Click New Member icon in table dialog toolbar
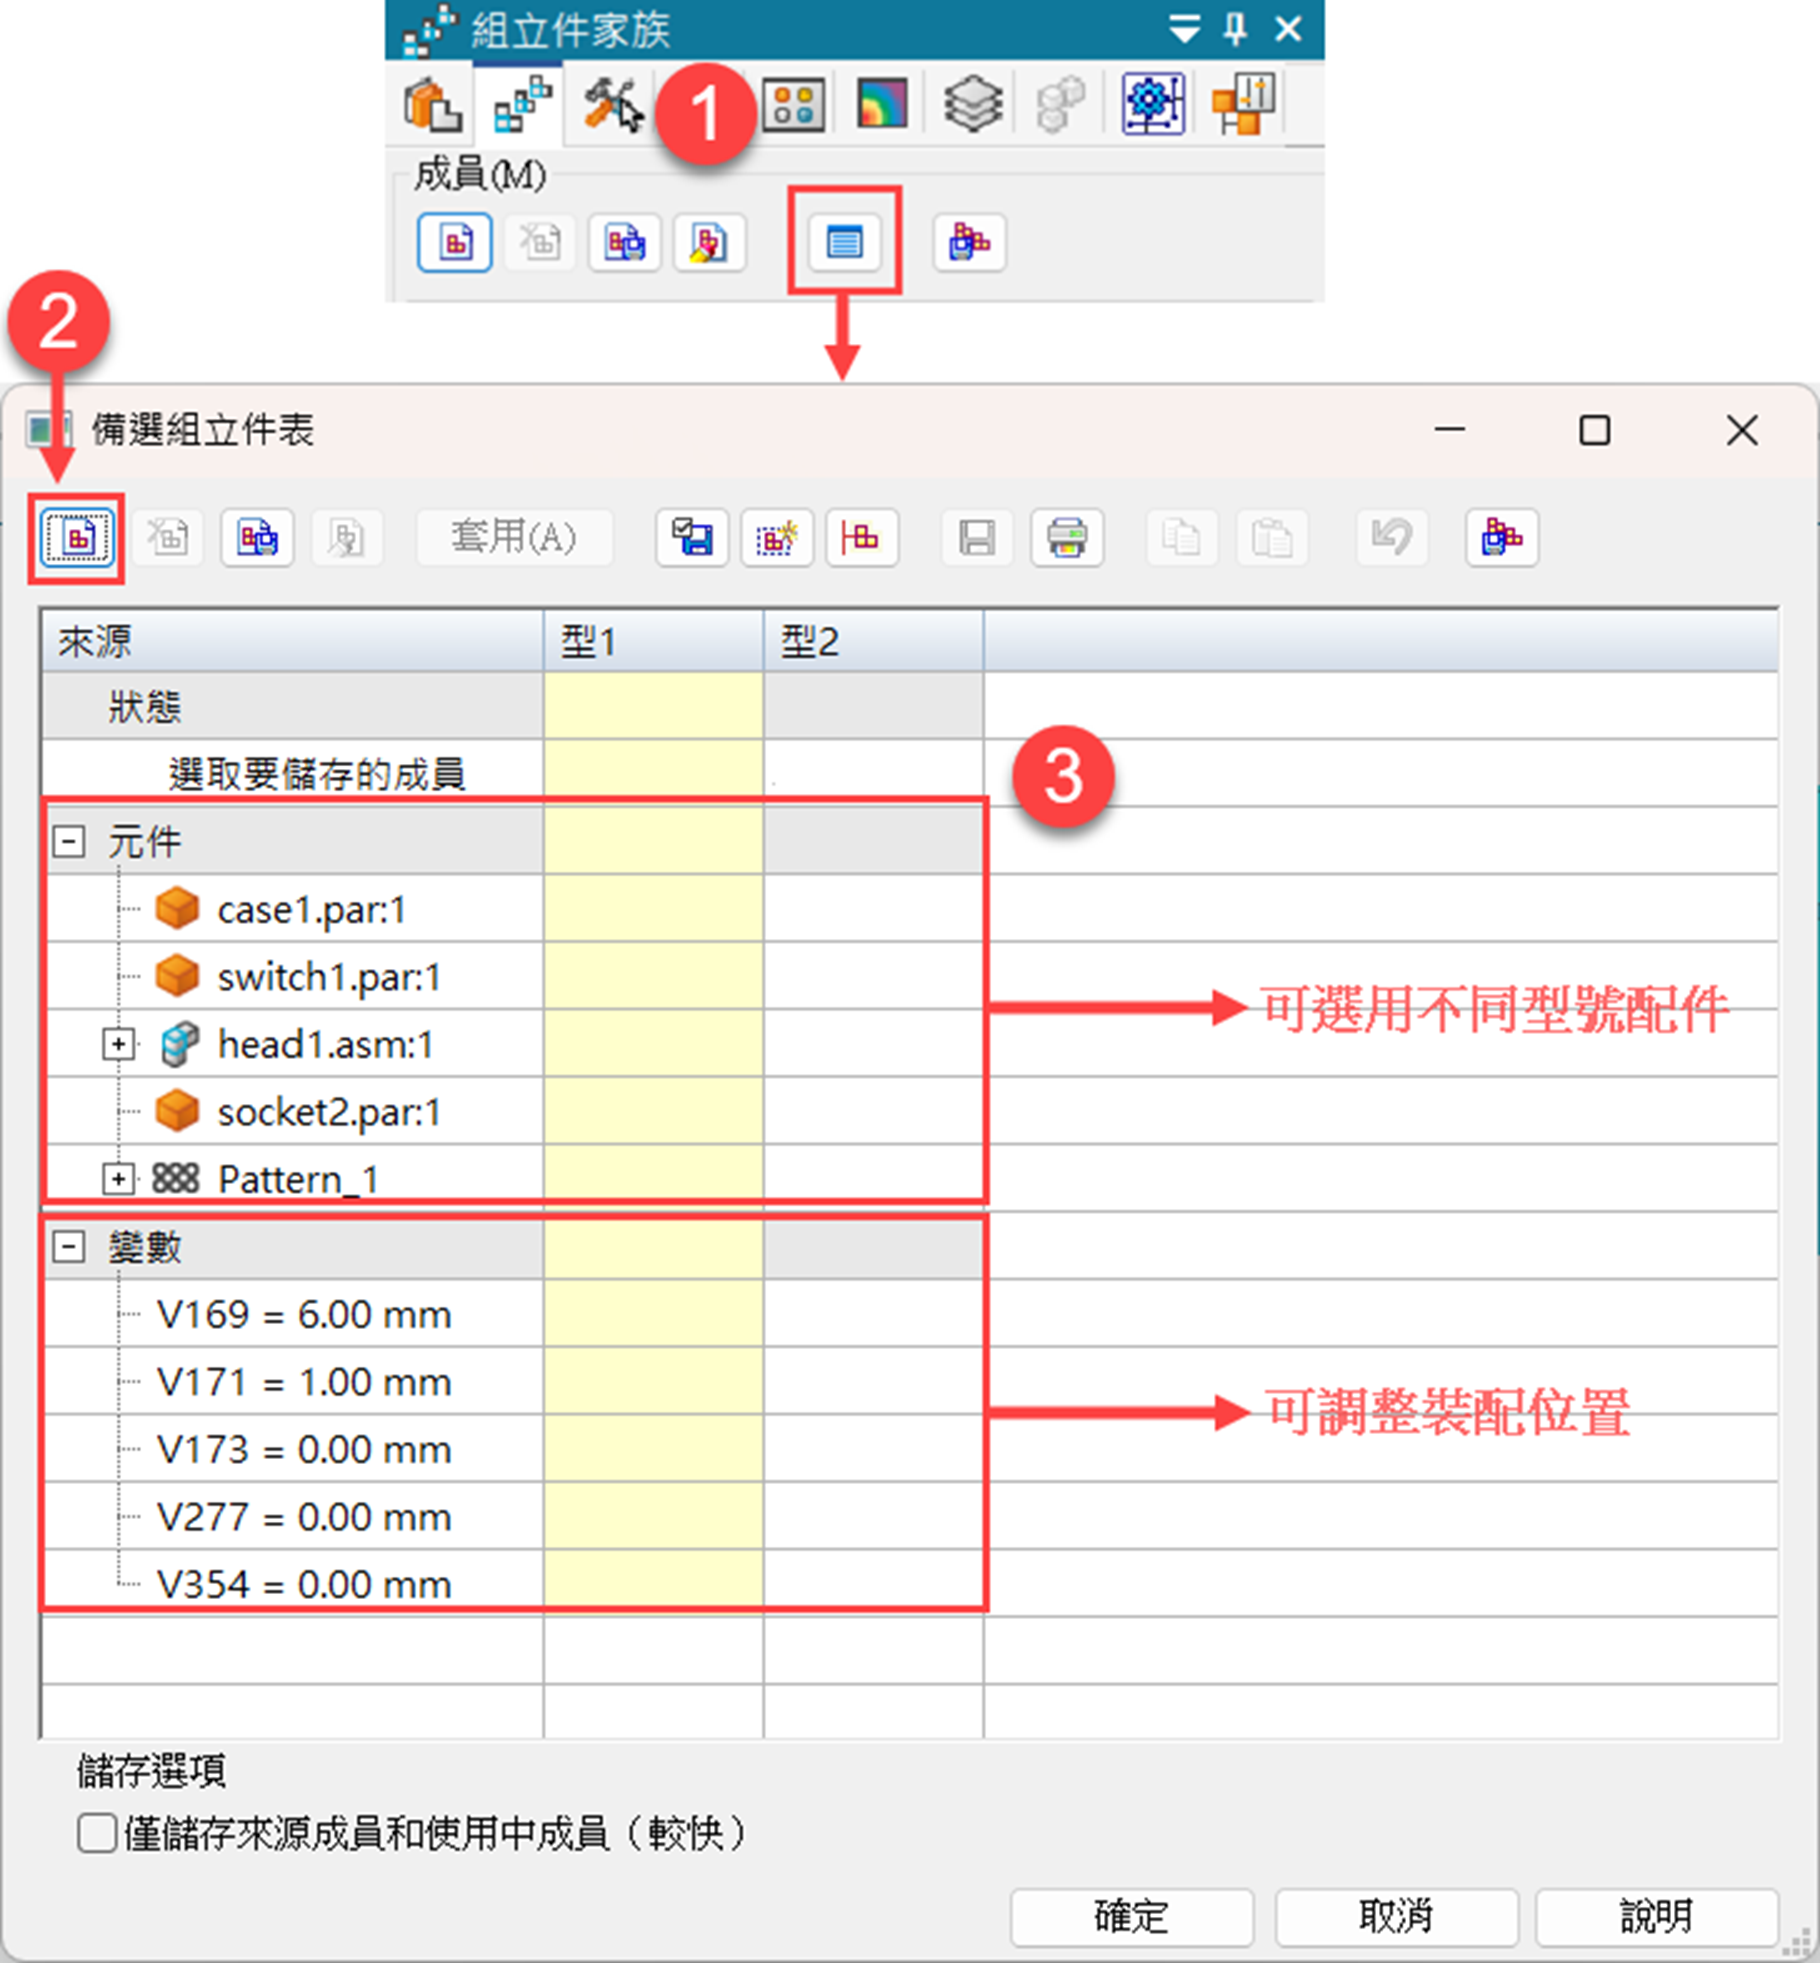The height and width of the screenshot is (1963, 1820). pos(78,538)
